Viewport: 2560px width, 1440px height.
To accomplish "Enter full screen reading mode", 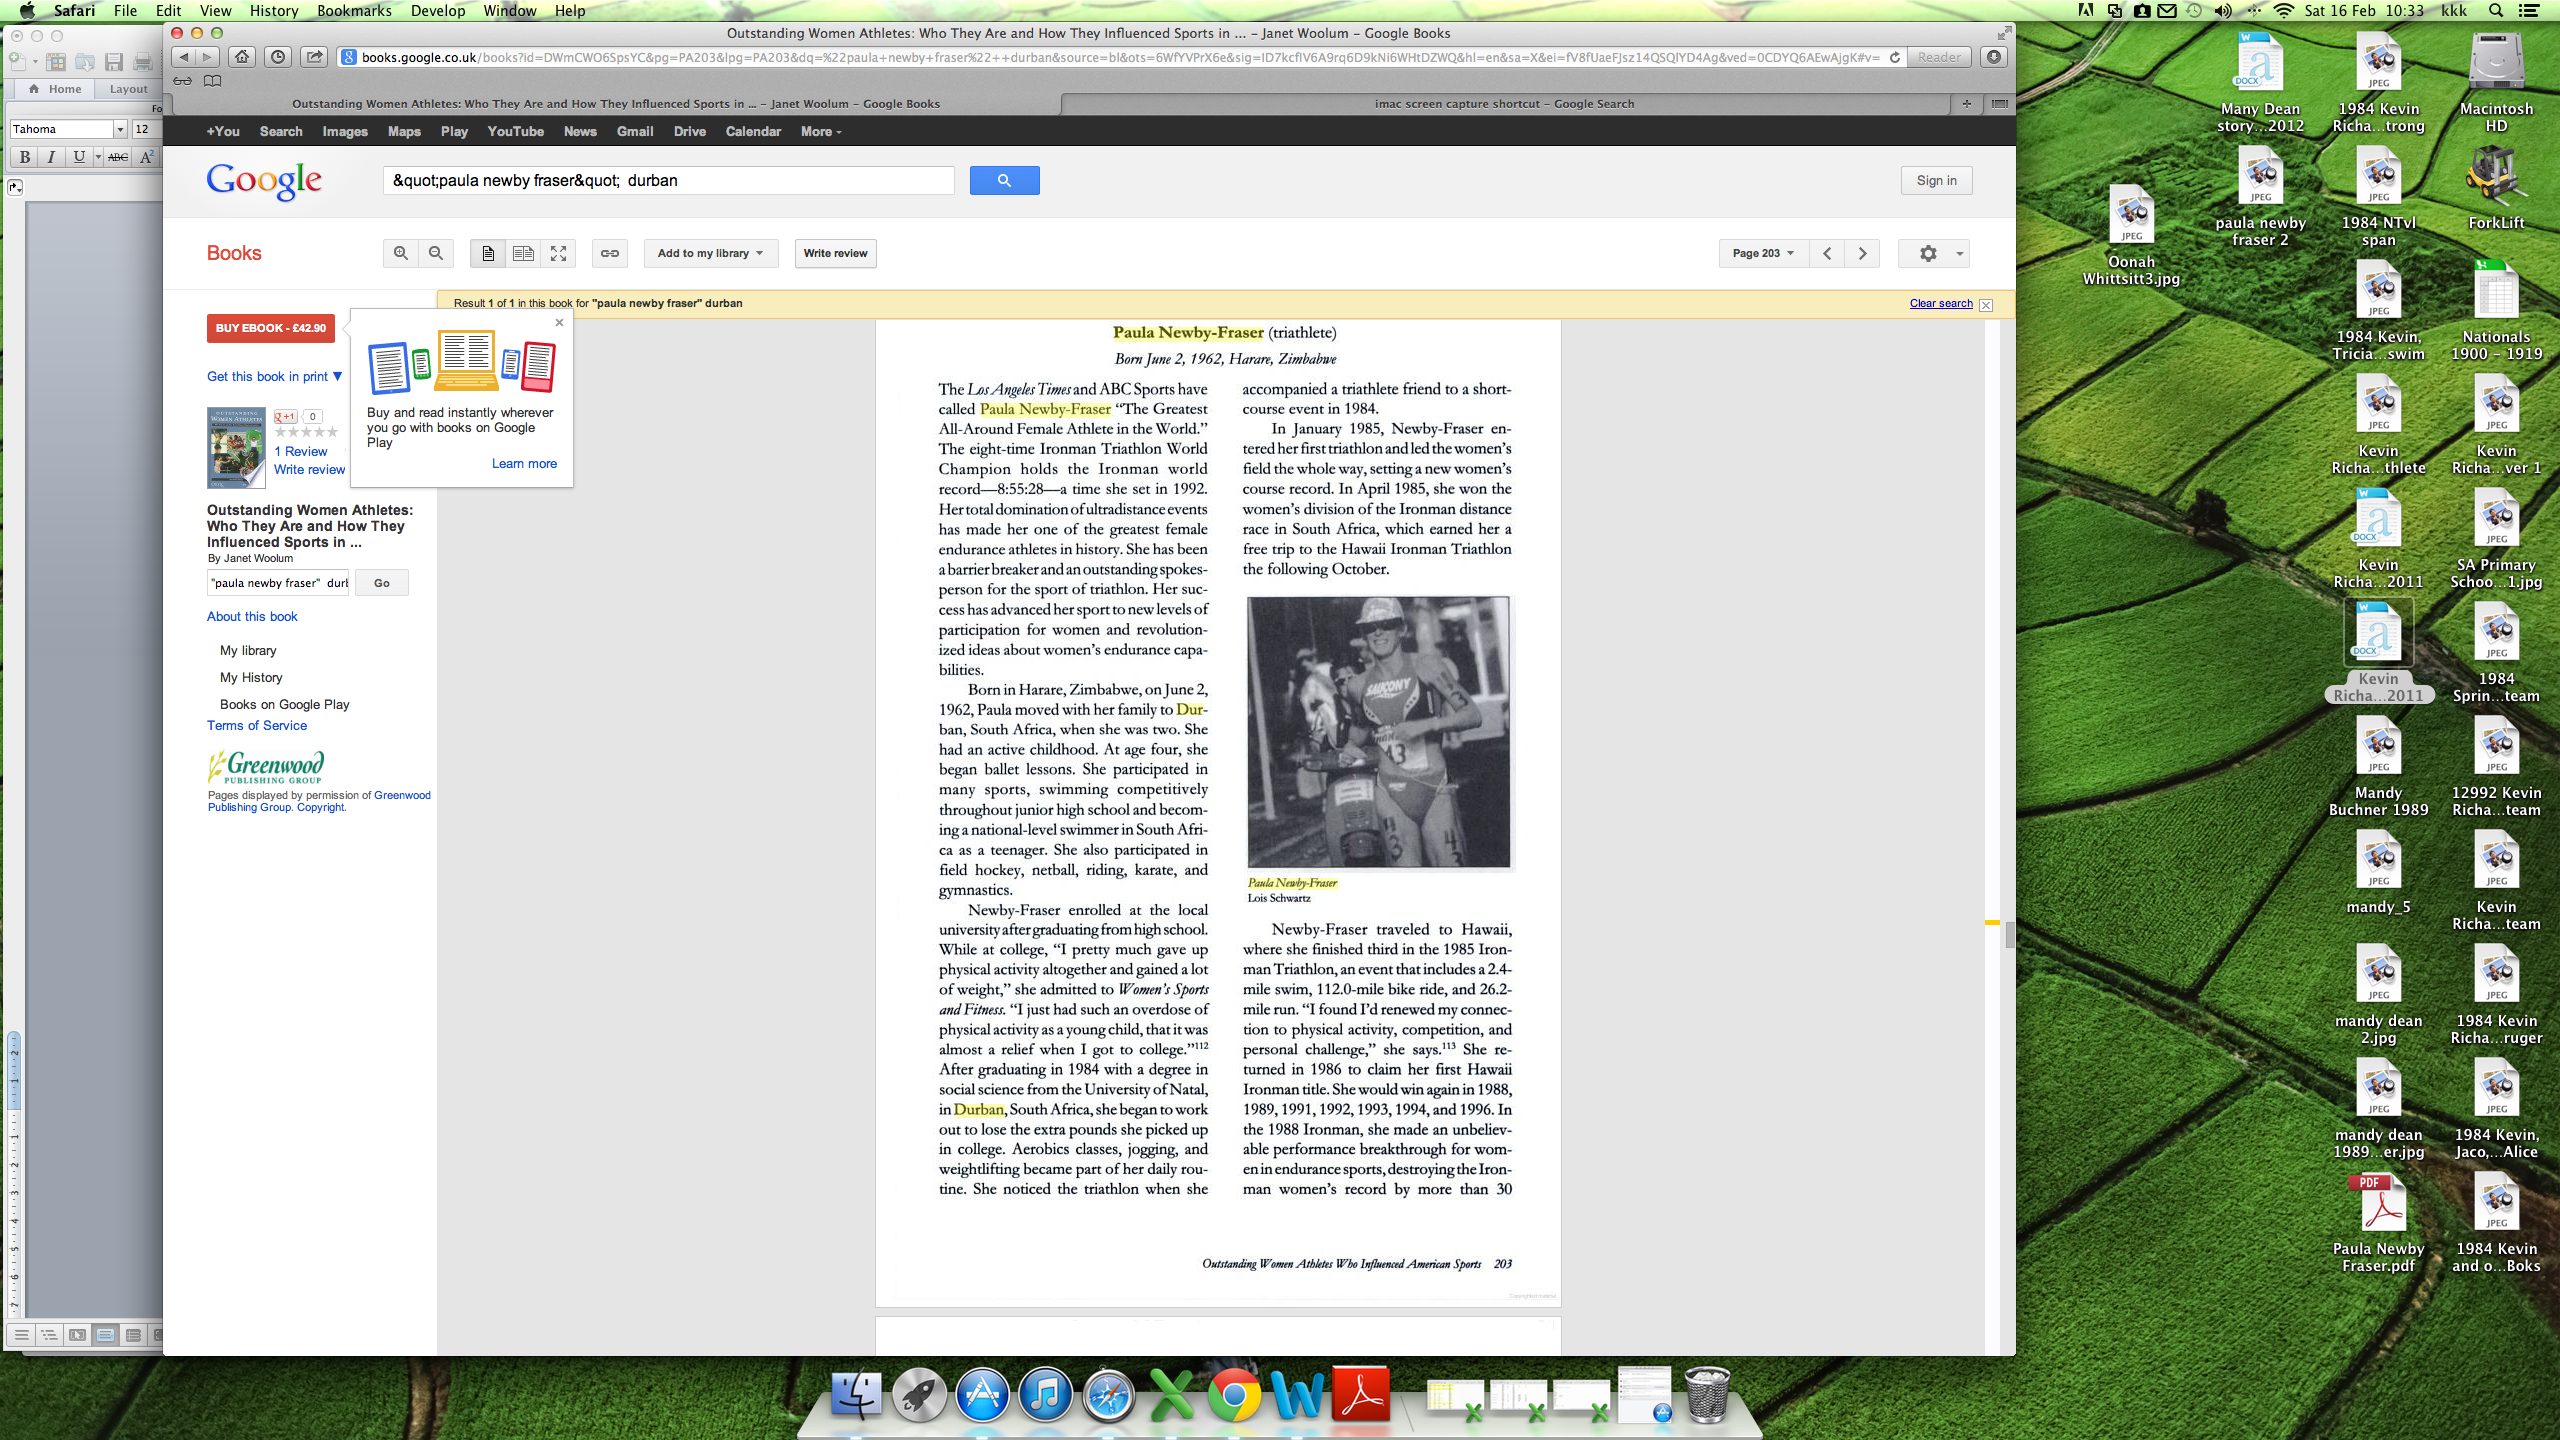I will click(x=558, y=253).
